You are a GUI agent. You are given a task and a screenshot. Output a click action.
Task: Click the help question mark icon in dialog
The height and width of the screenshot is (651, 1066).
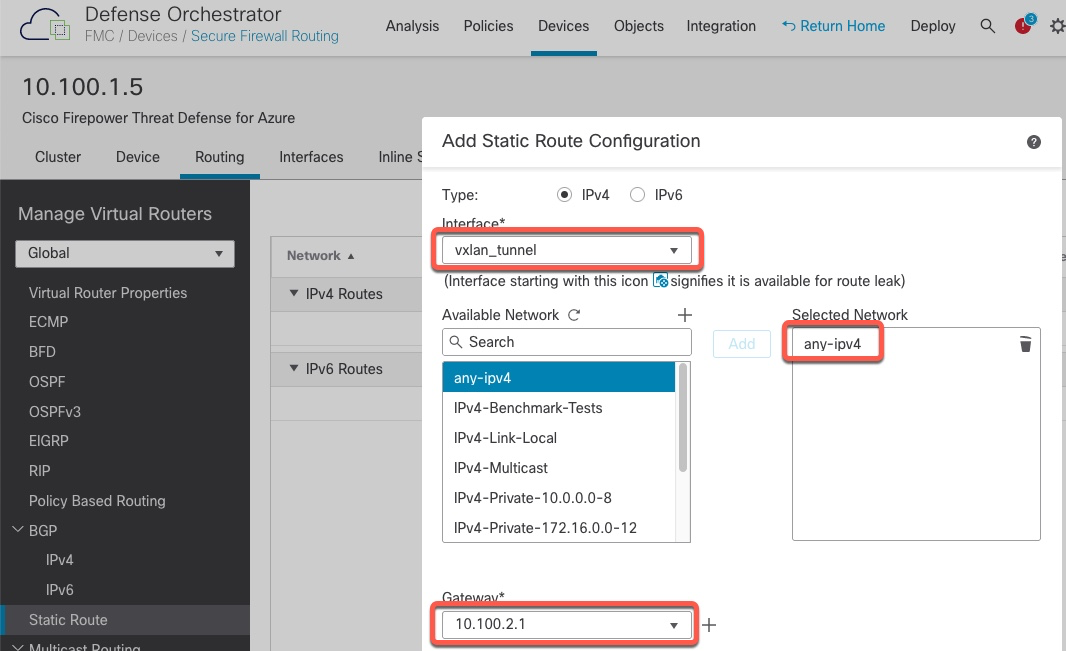click(1033, 141)
